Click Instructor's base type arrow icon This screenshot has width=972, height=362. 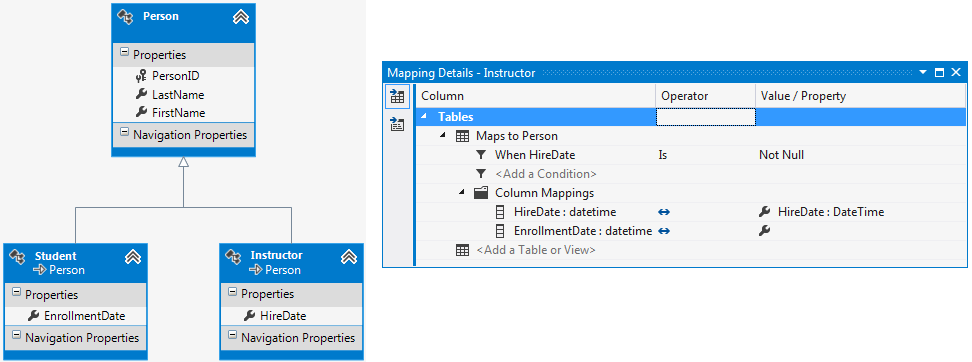[x=255, y=270]
